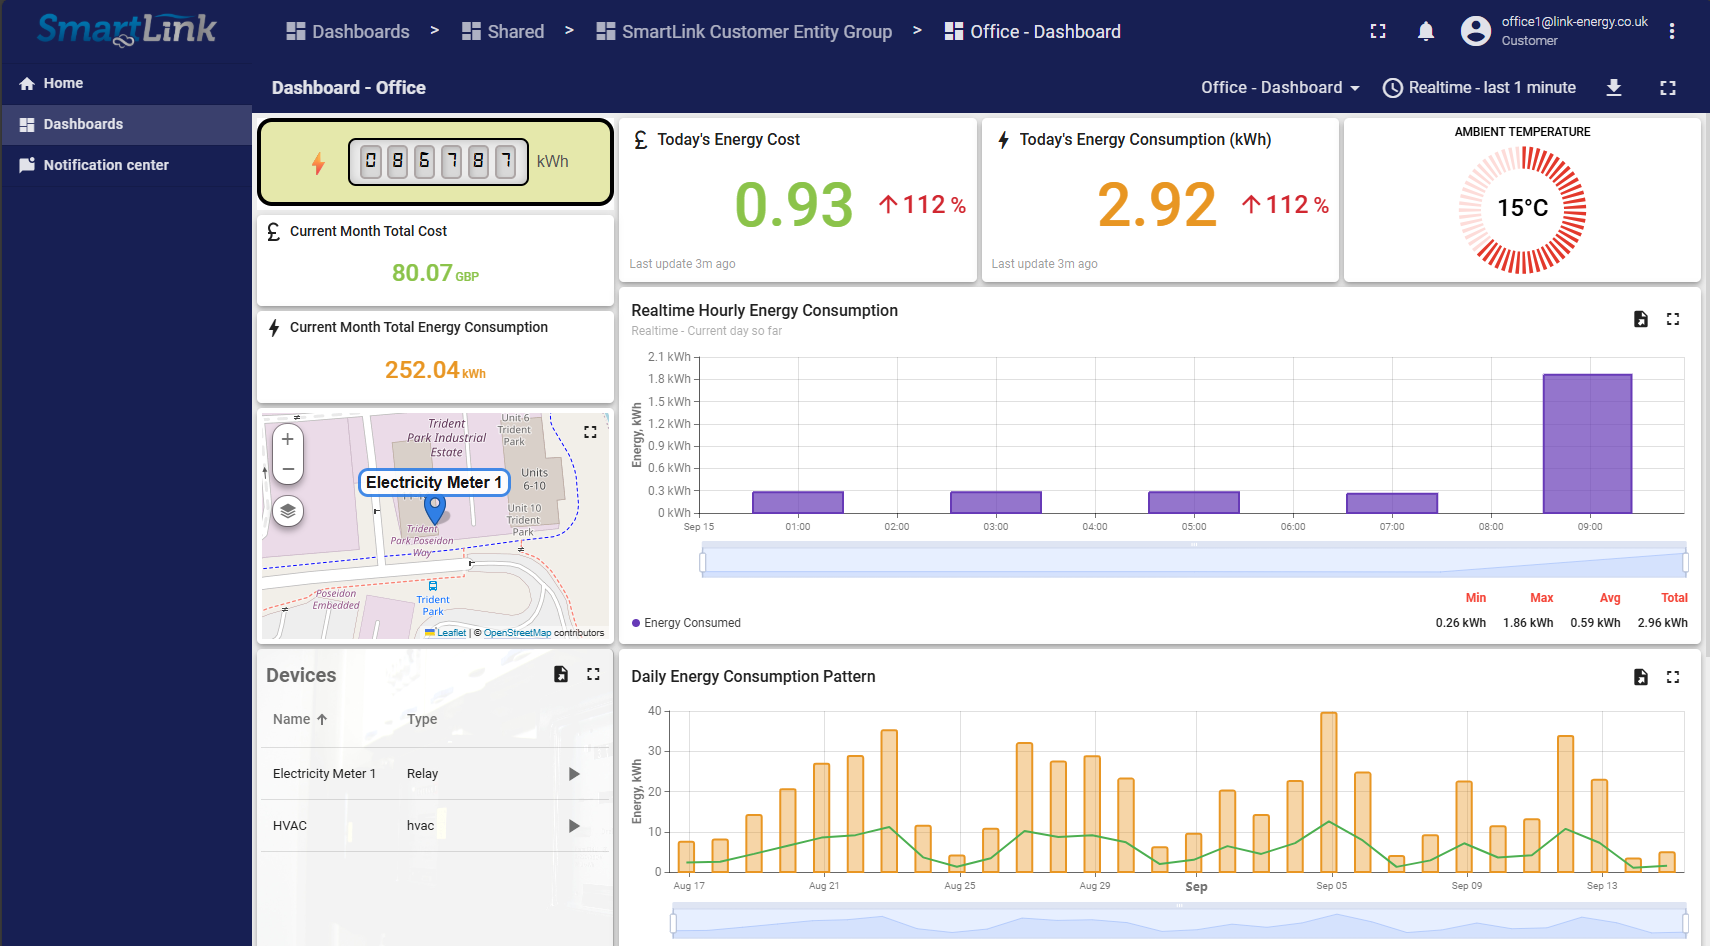Select the HVAC device row

coord(435,826)
